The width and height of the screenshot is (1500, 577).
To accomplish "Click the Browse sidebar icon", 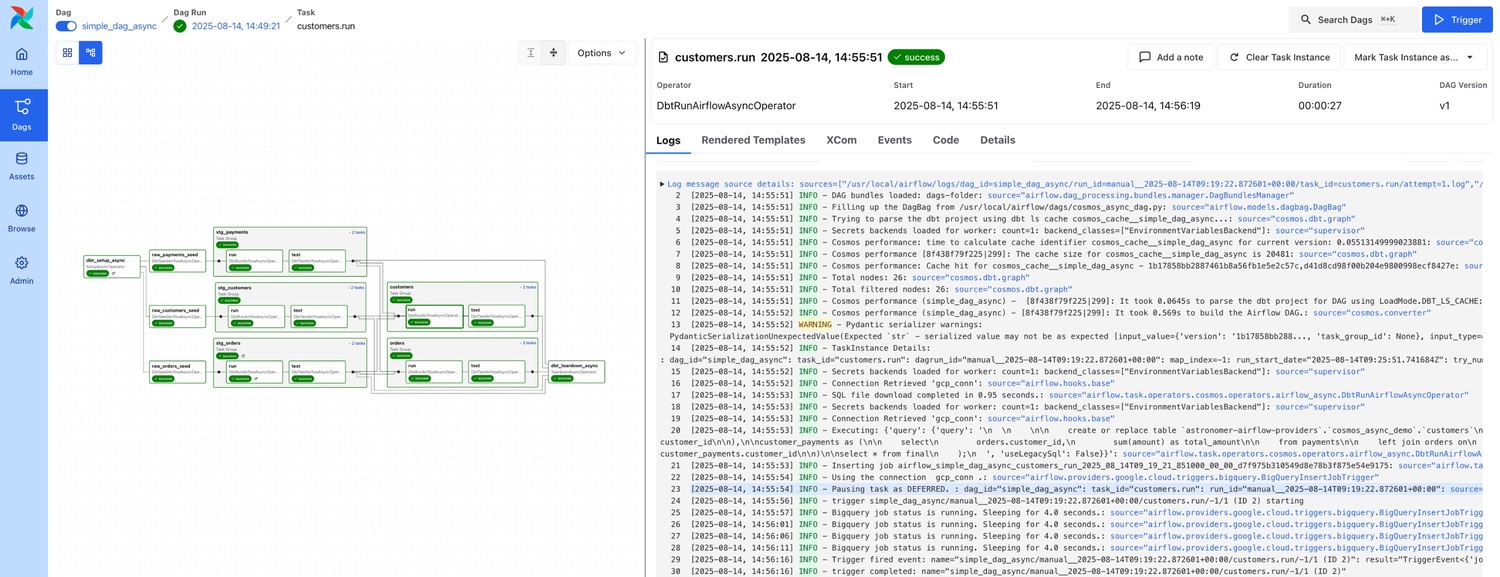I will click(x=22, y=211).
